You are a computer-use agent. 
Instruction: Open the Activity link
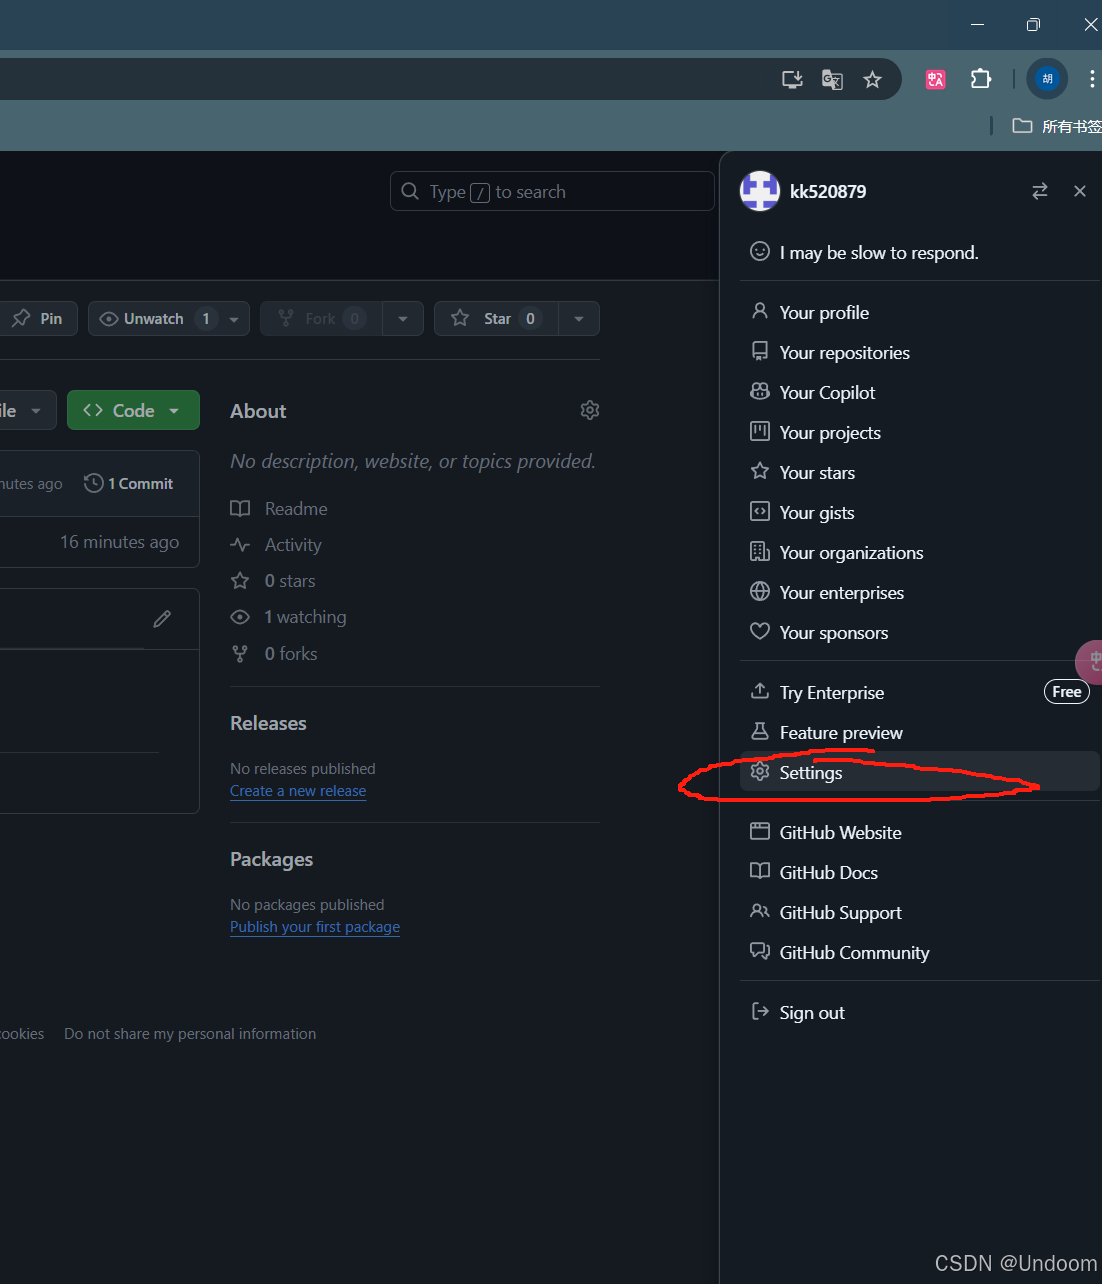(x=276, y=544)
